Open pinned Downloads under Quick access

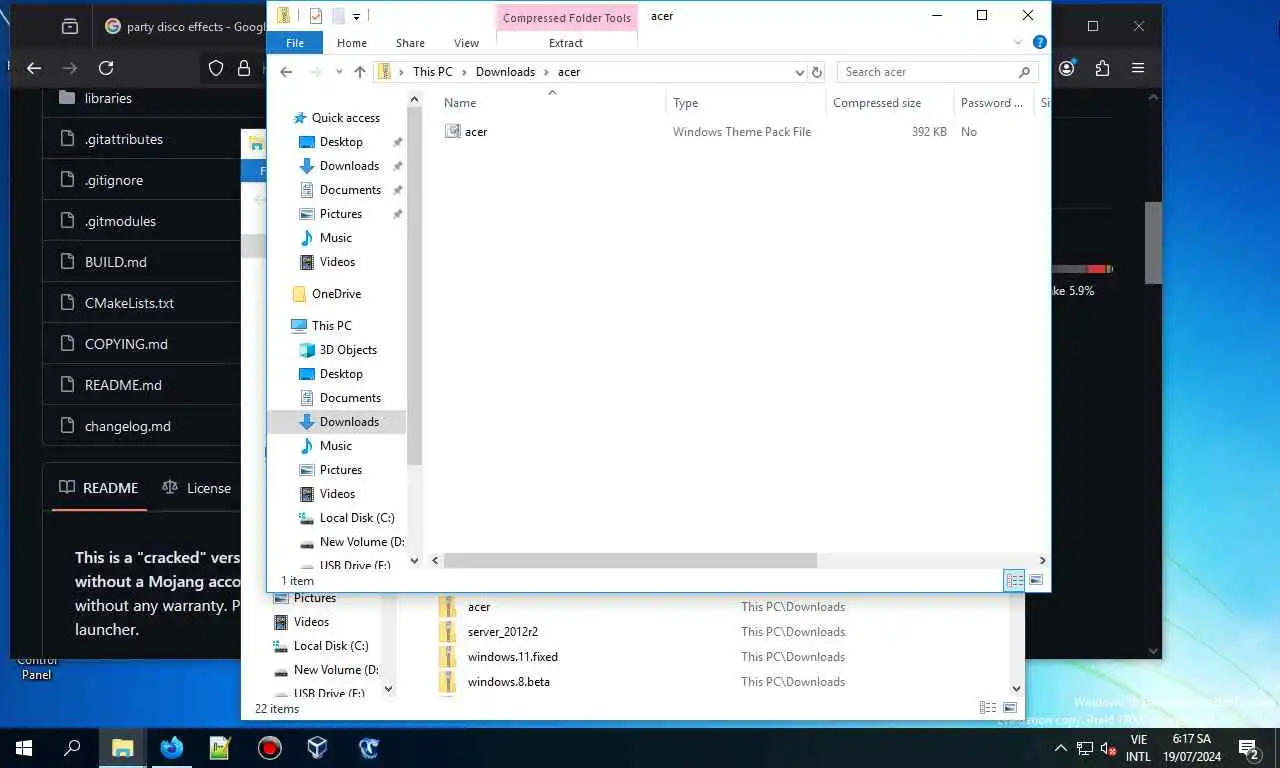pos(349,166)
